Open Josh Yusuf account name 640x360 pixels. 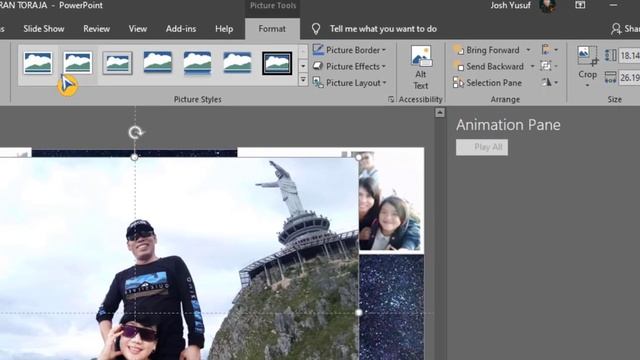pyautogui.click(x=511, y=5)
